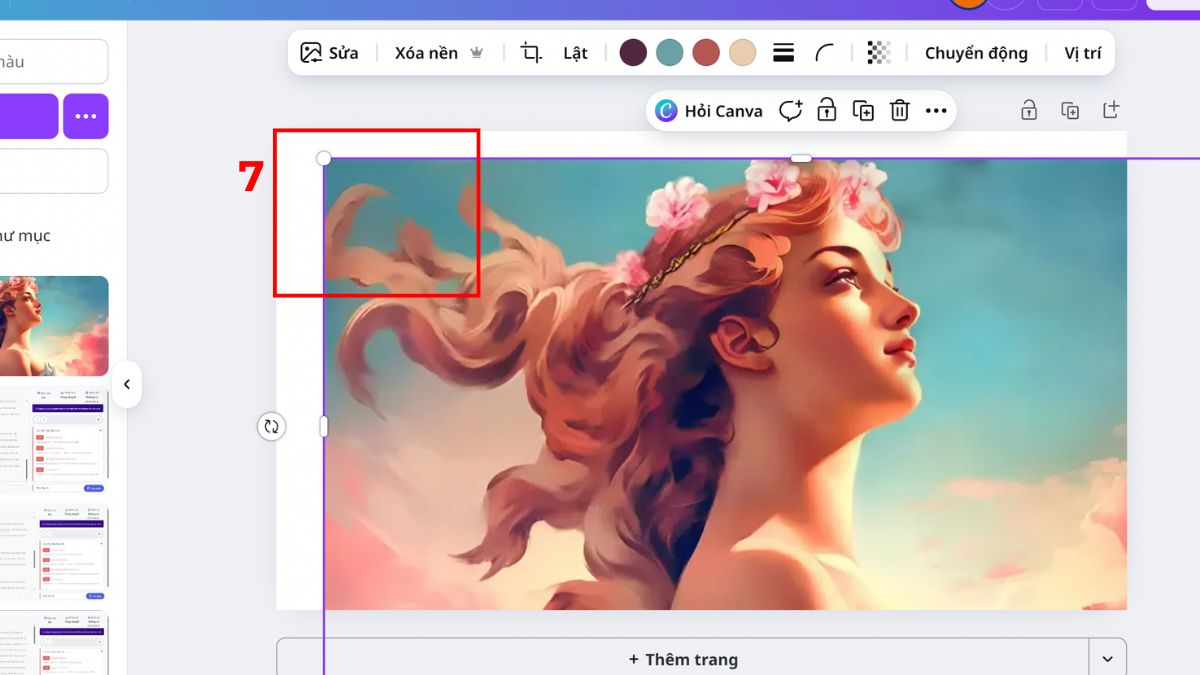Open the Sửa image editing options
The height and width of the screenshot is (675, 1200).
pyautogui.click(x=329, y=52)
